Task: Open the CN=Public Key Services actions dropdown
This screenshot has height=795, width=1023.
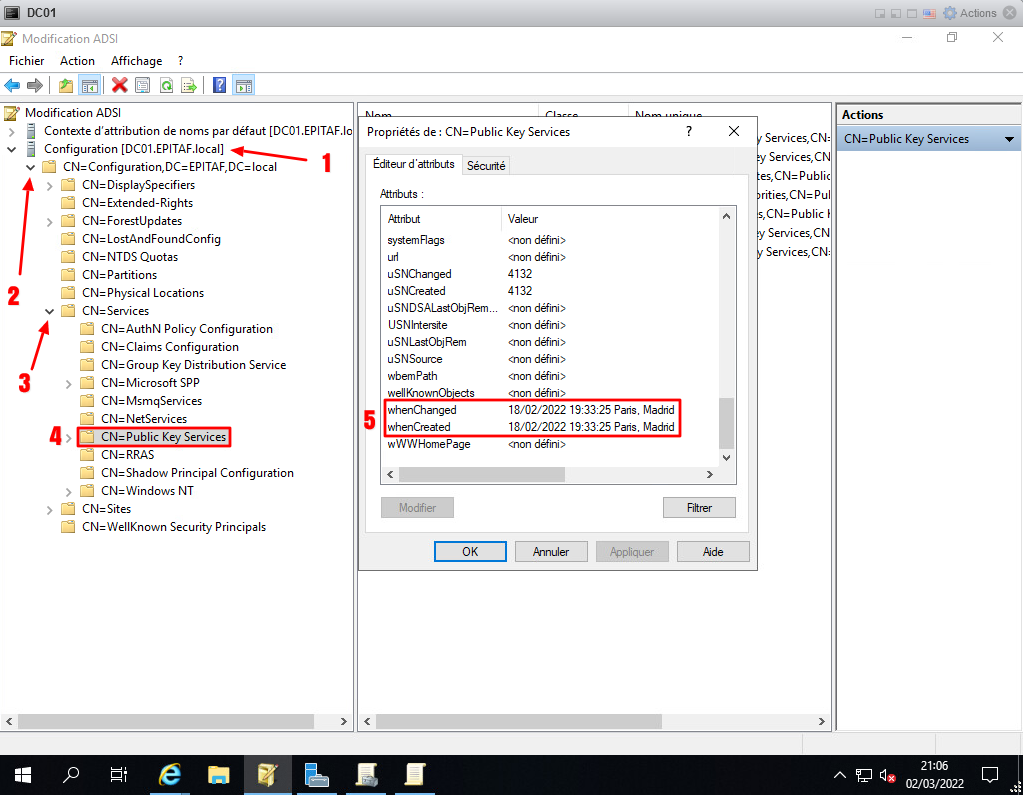Action: tap(1009, 139)
